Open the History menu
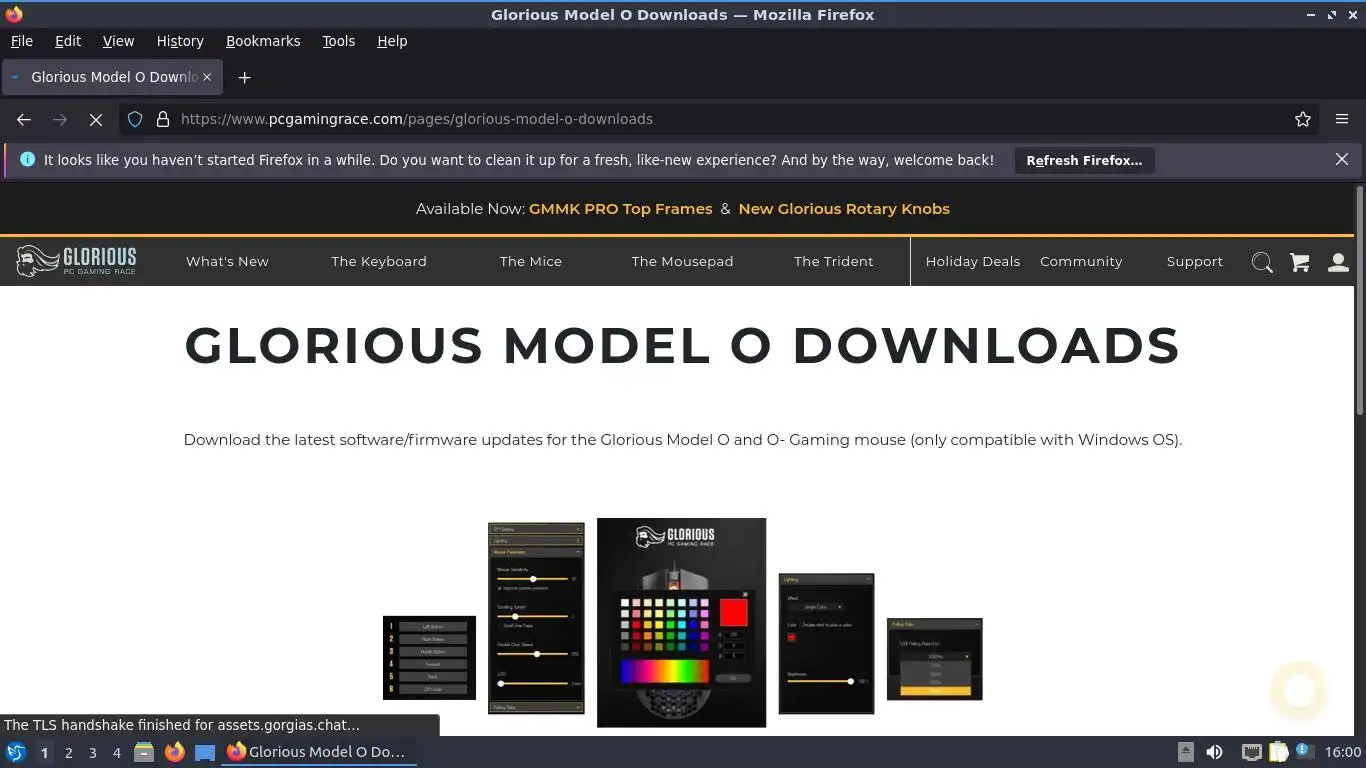The height and width of the screenshot is (768, 1366). click(180, 41)
